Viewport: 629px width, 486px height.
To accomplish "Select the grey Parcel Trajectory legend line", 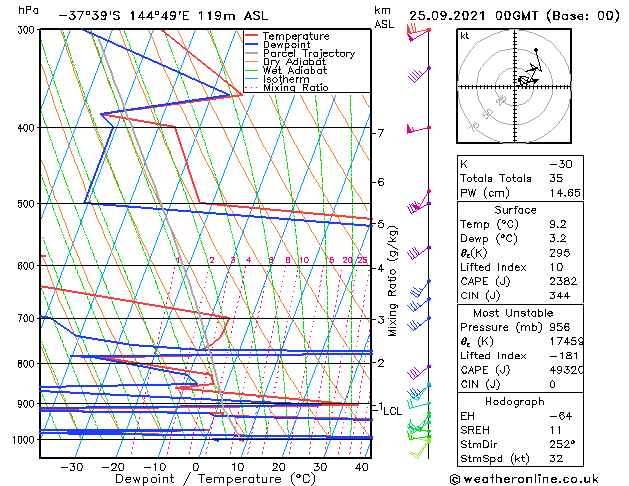I will coord(252,53).
